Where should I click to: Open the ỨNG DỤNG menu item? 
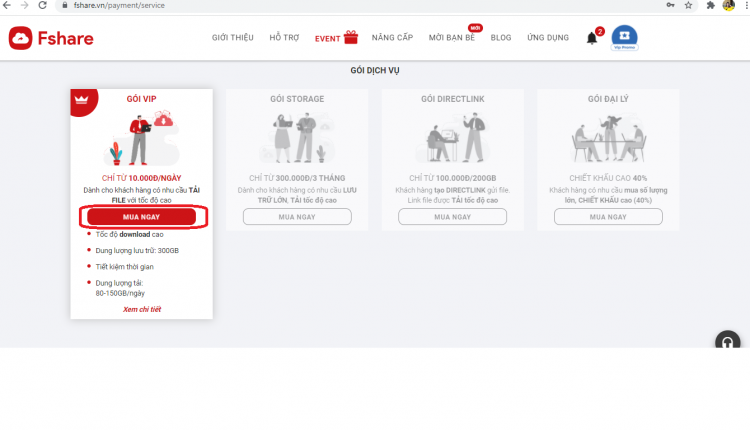548,37
